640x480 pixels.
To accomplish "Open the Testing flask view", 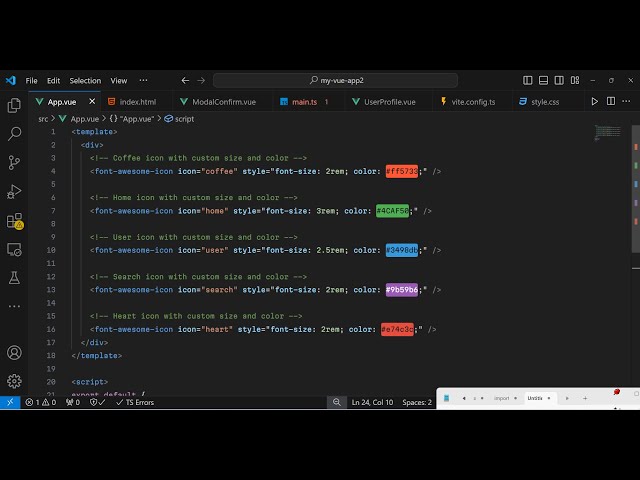I will [x=14, y=277].
